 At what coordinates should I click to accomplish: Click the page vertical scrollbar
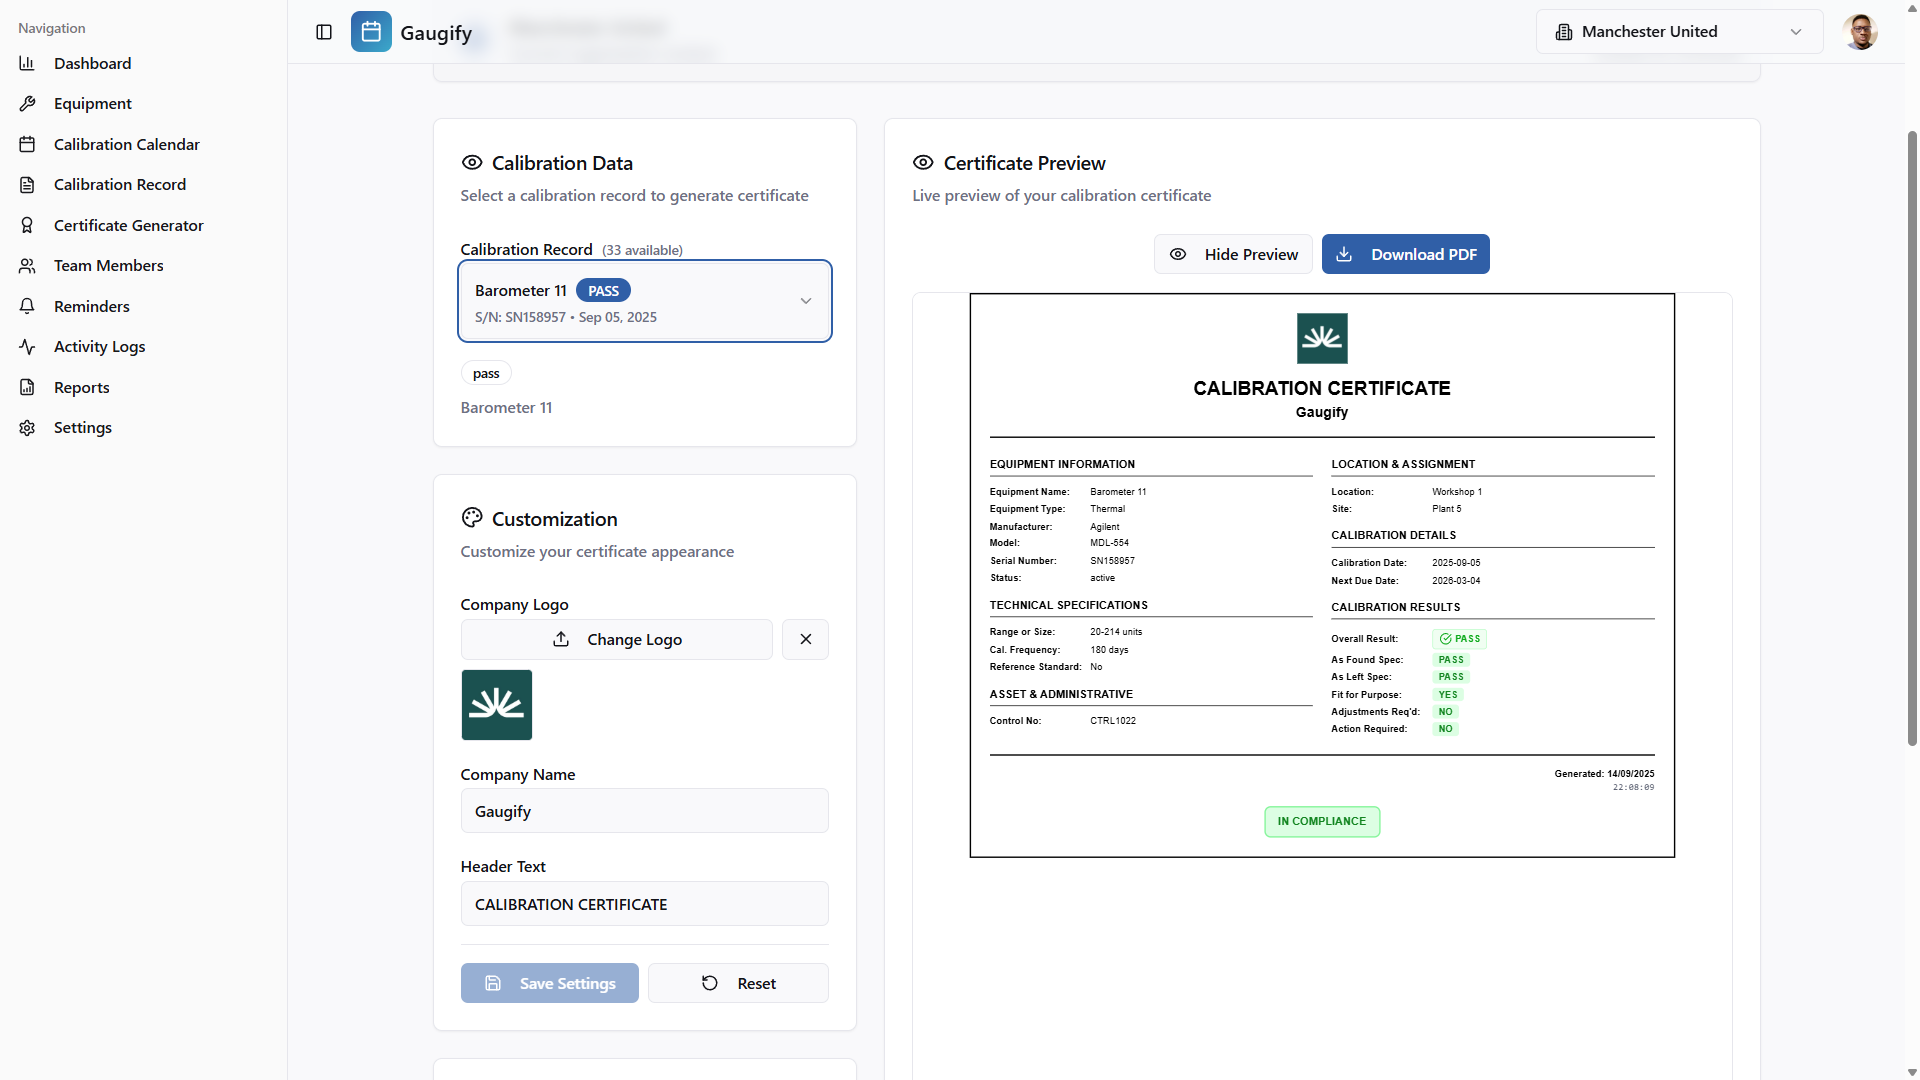[1912, 436]
